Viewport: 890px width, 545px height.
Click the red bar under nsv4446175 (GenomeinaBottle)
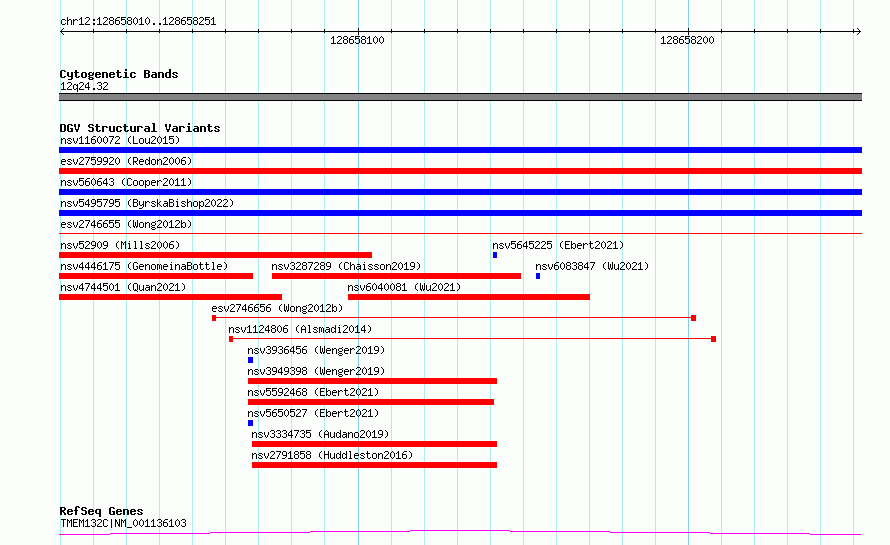coord(156,276)
